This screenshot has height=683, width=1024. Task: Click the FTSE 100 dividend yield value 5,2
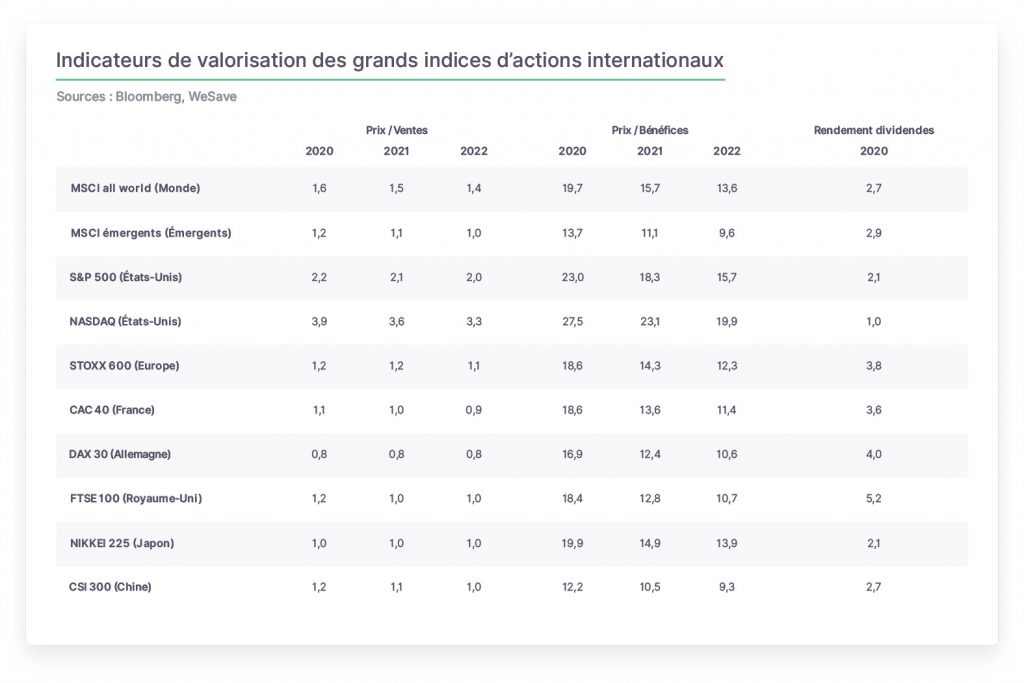874,498
